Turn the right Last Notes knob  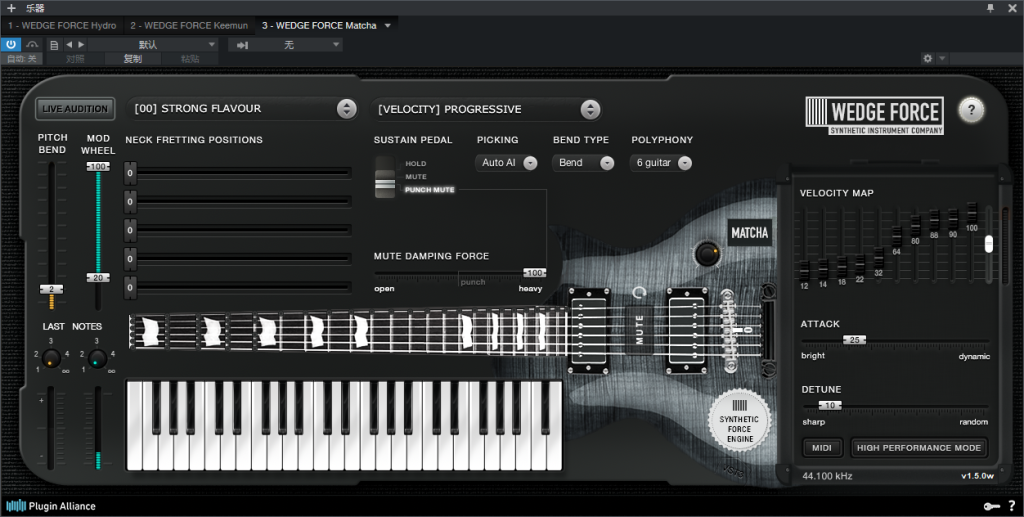97,358
